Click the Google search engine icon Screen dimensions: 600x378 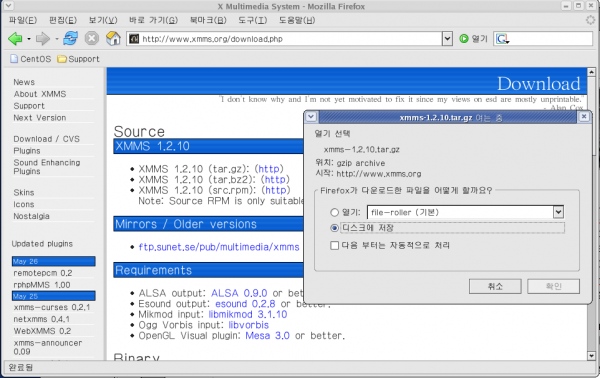[x=502, y=39]
